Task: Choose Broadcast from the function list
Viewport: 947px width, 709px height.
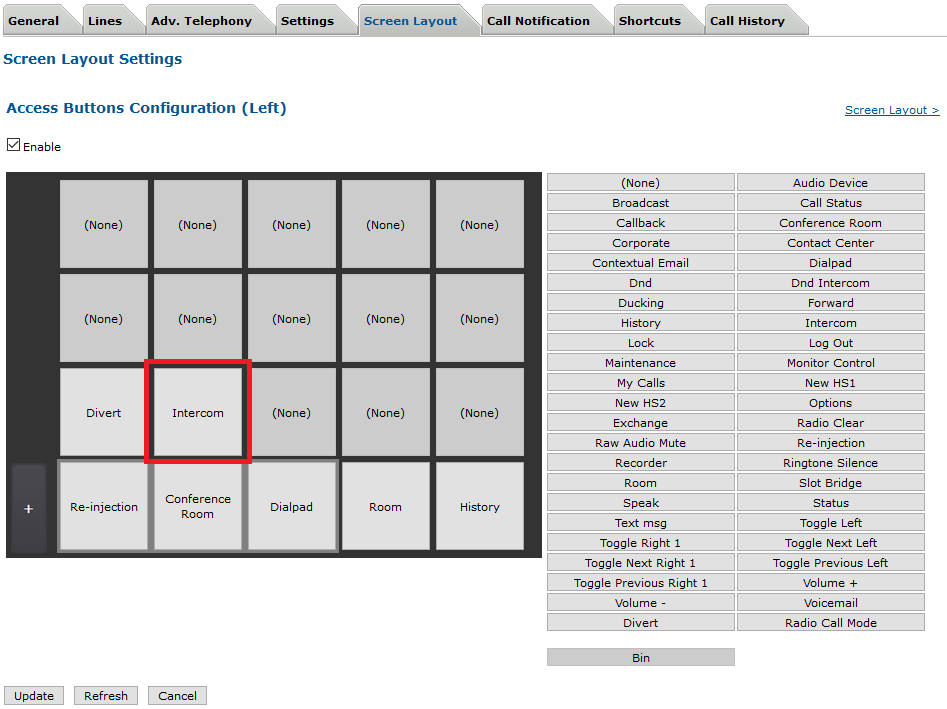Action: pyautogui.click(x=640, y=203)
